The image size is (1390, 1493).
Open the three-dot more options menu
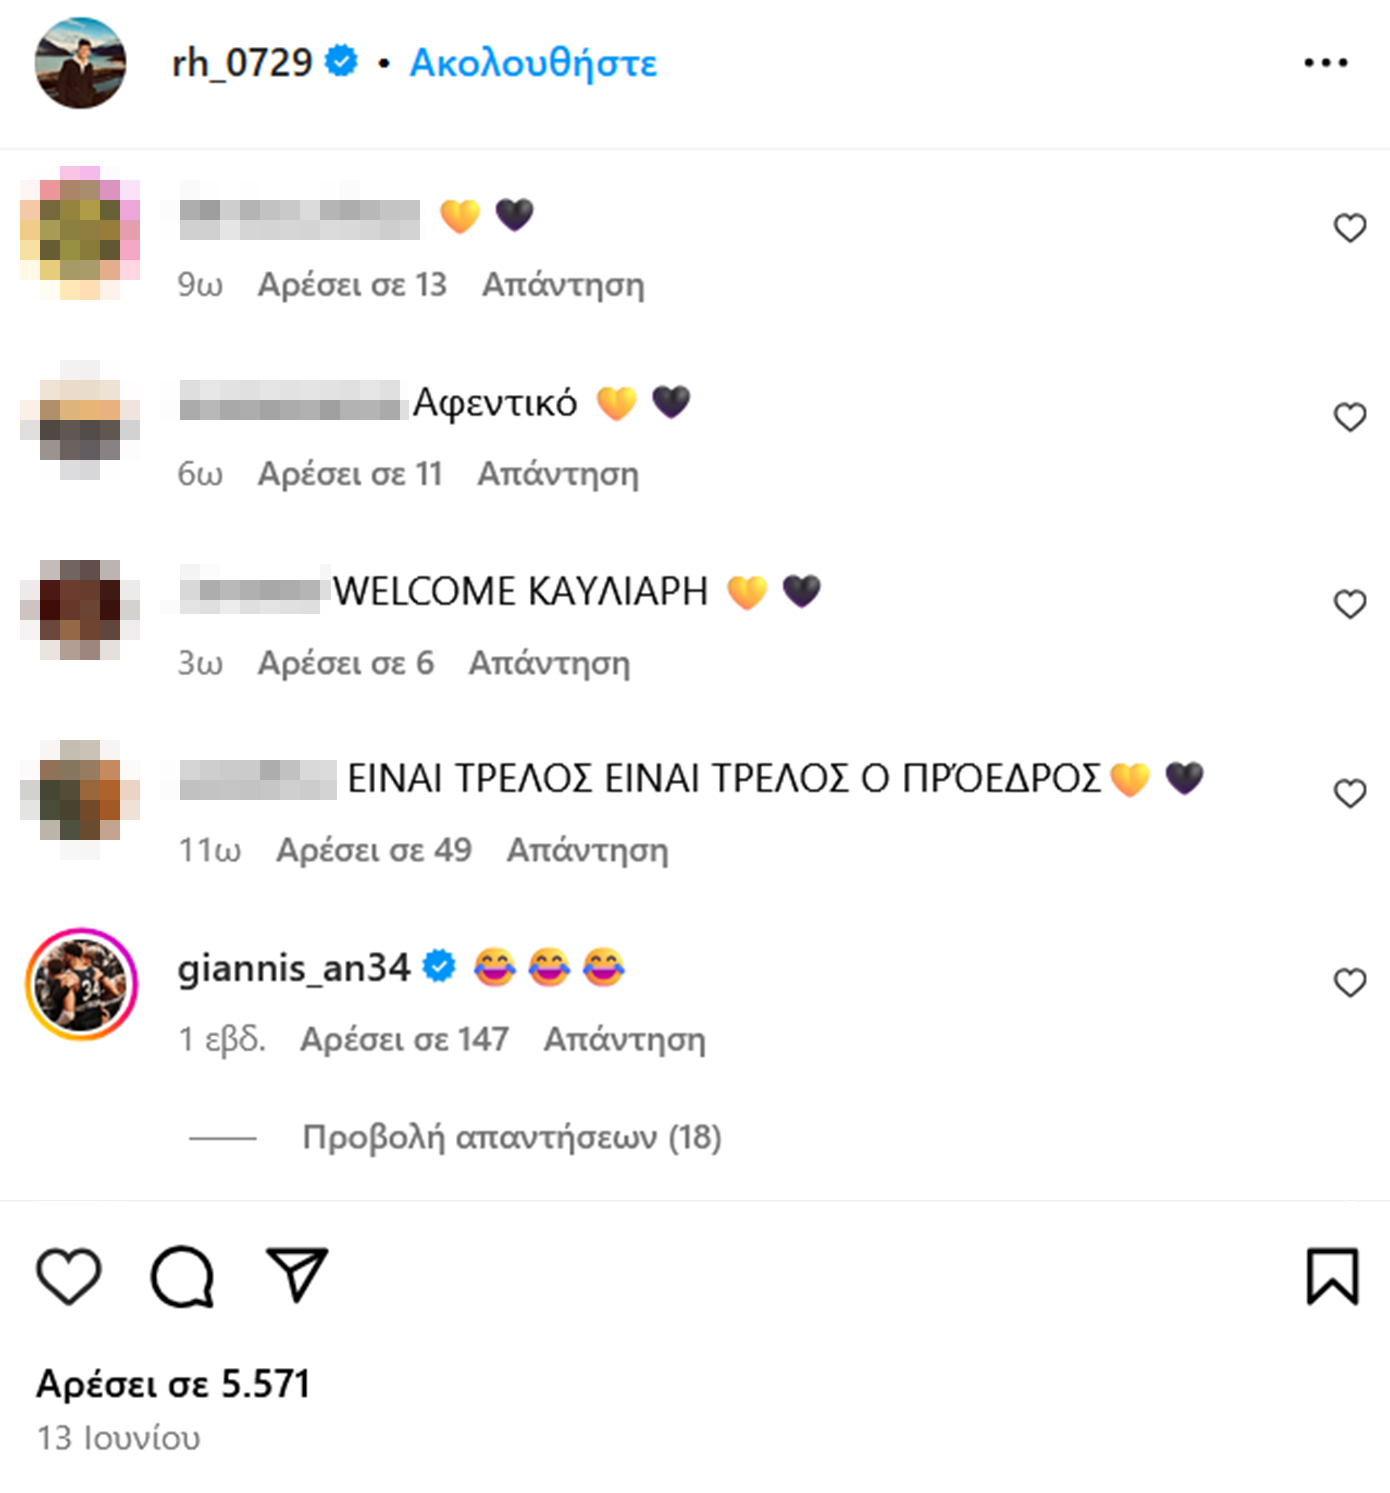click(x=1326, y=63)
